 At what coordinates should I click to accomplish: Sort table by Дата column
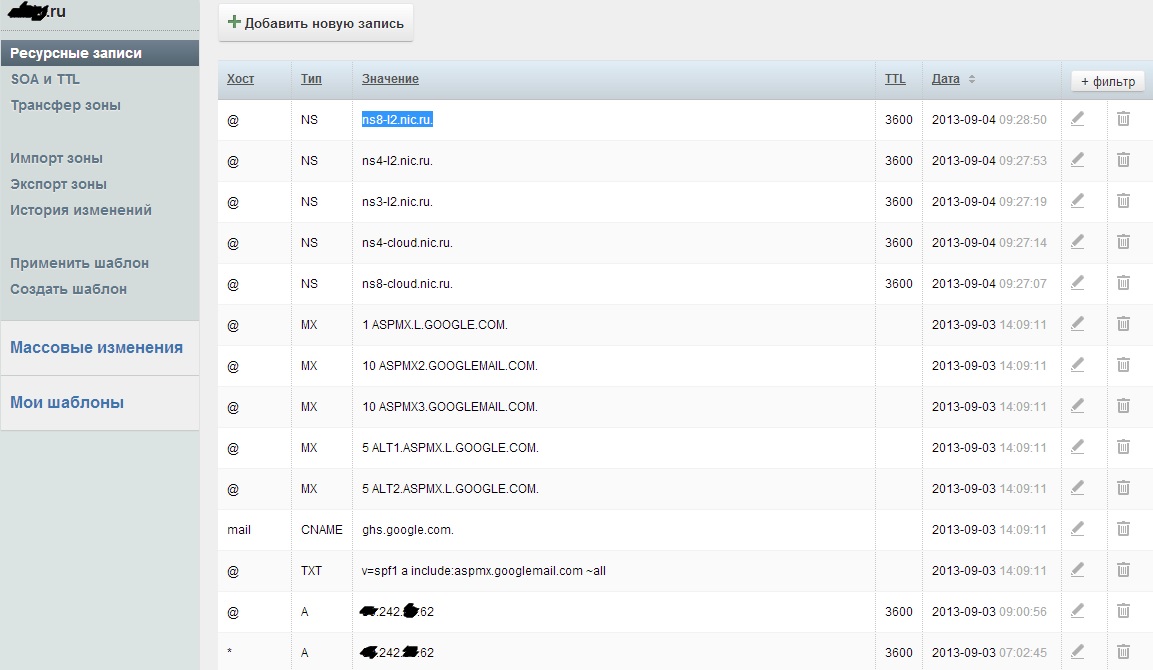point(946,79)
